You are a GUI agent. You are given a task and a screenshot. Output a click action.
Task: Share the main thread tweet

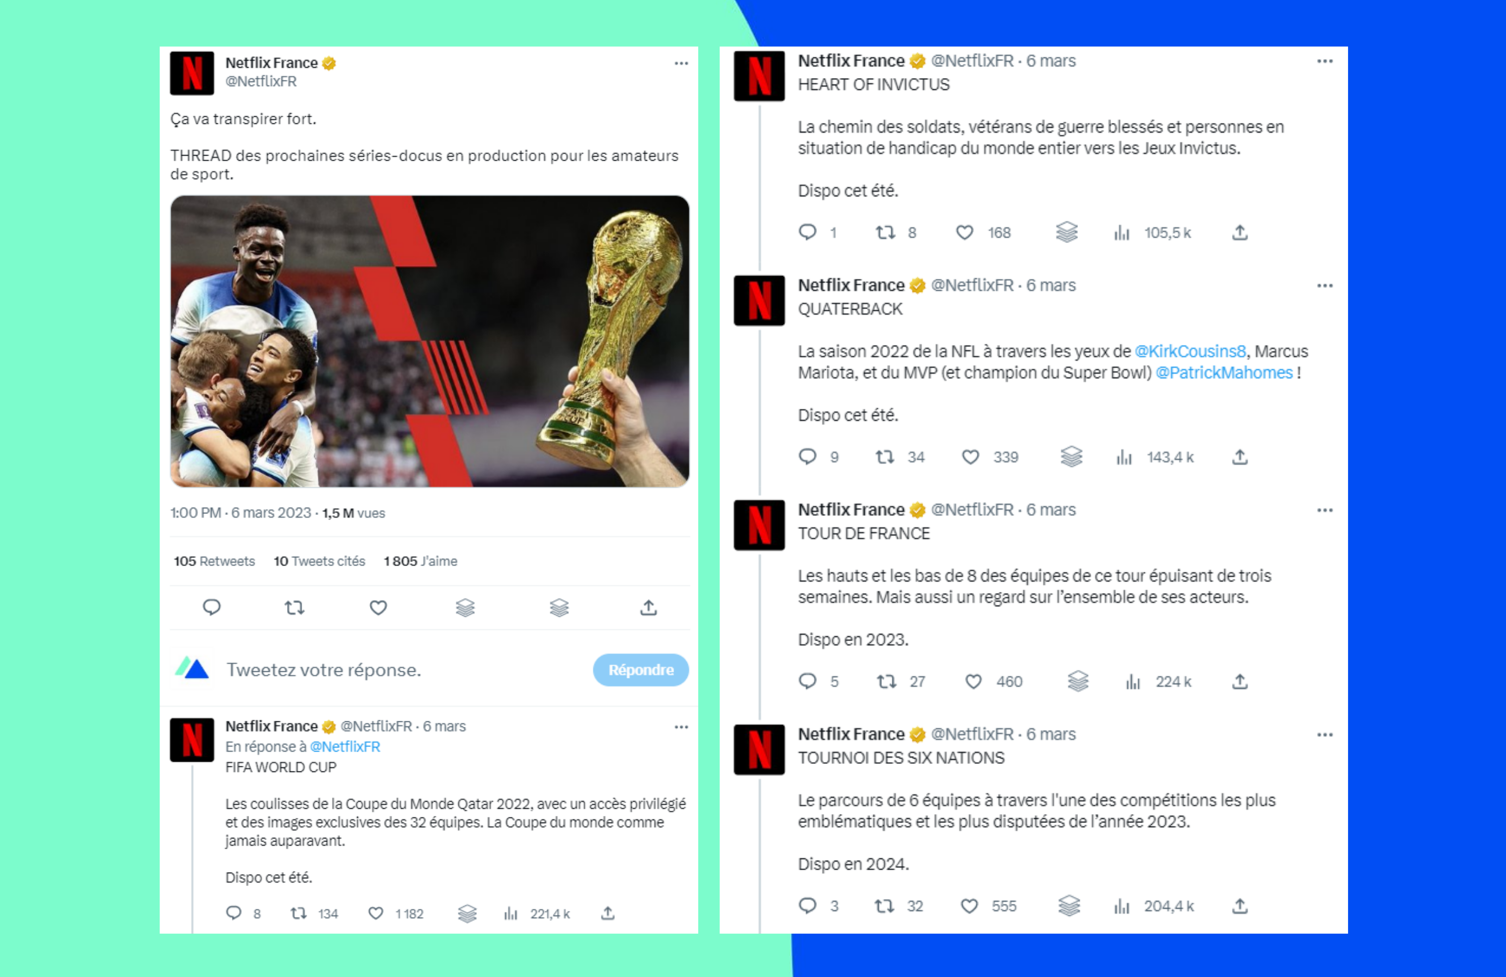point(648,607)
